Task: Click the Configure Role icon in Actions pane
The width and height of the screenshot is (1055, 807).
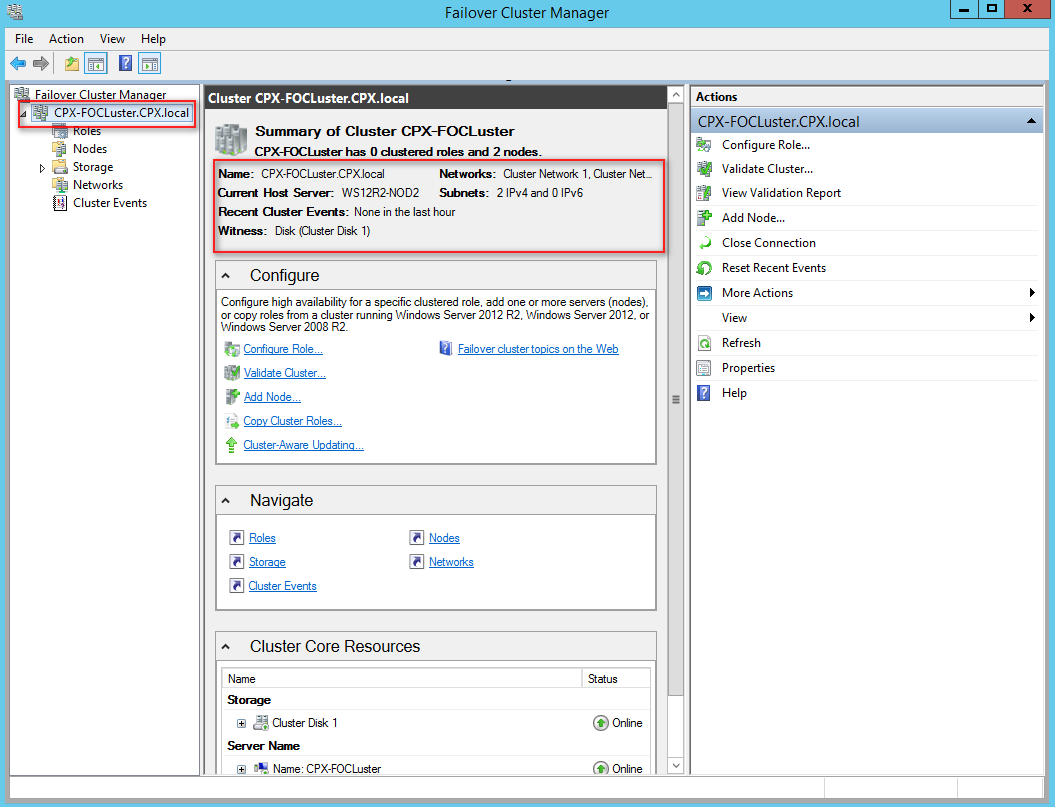Action: click(x=704, y=145)
